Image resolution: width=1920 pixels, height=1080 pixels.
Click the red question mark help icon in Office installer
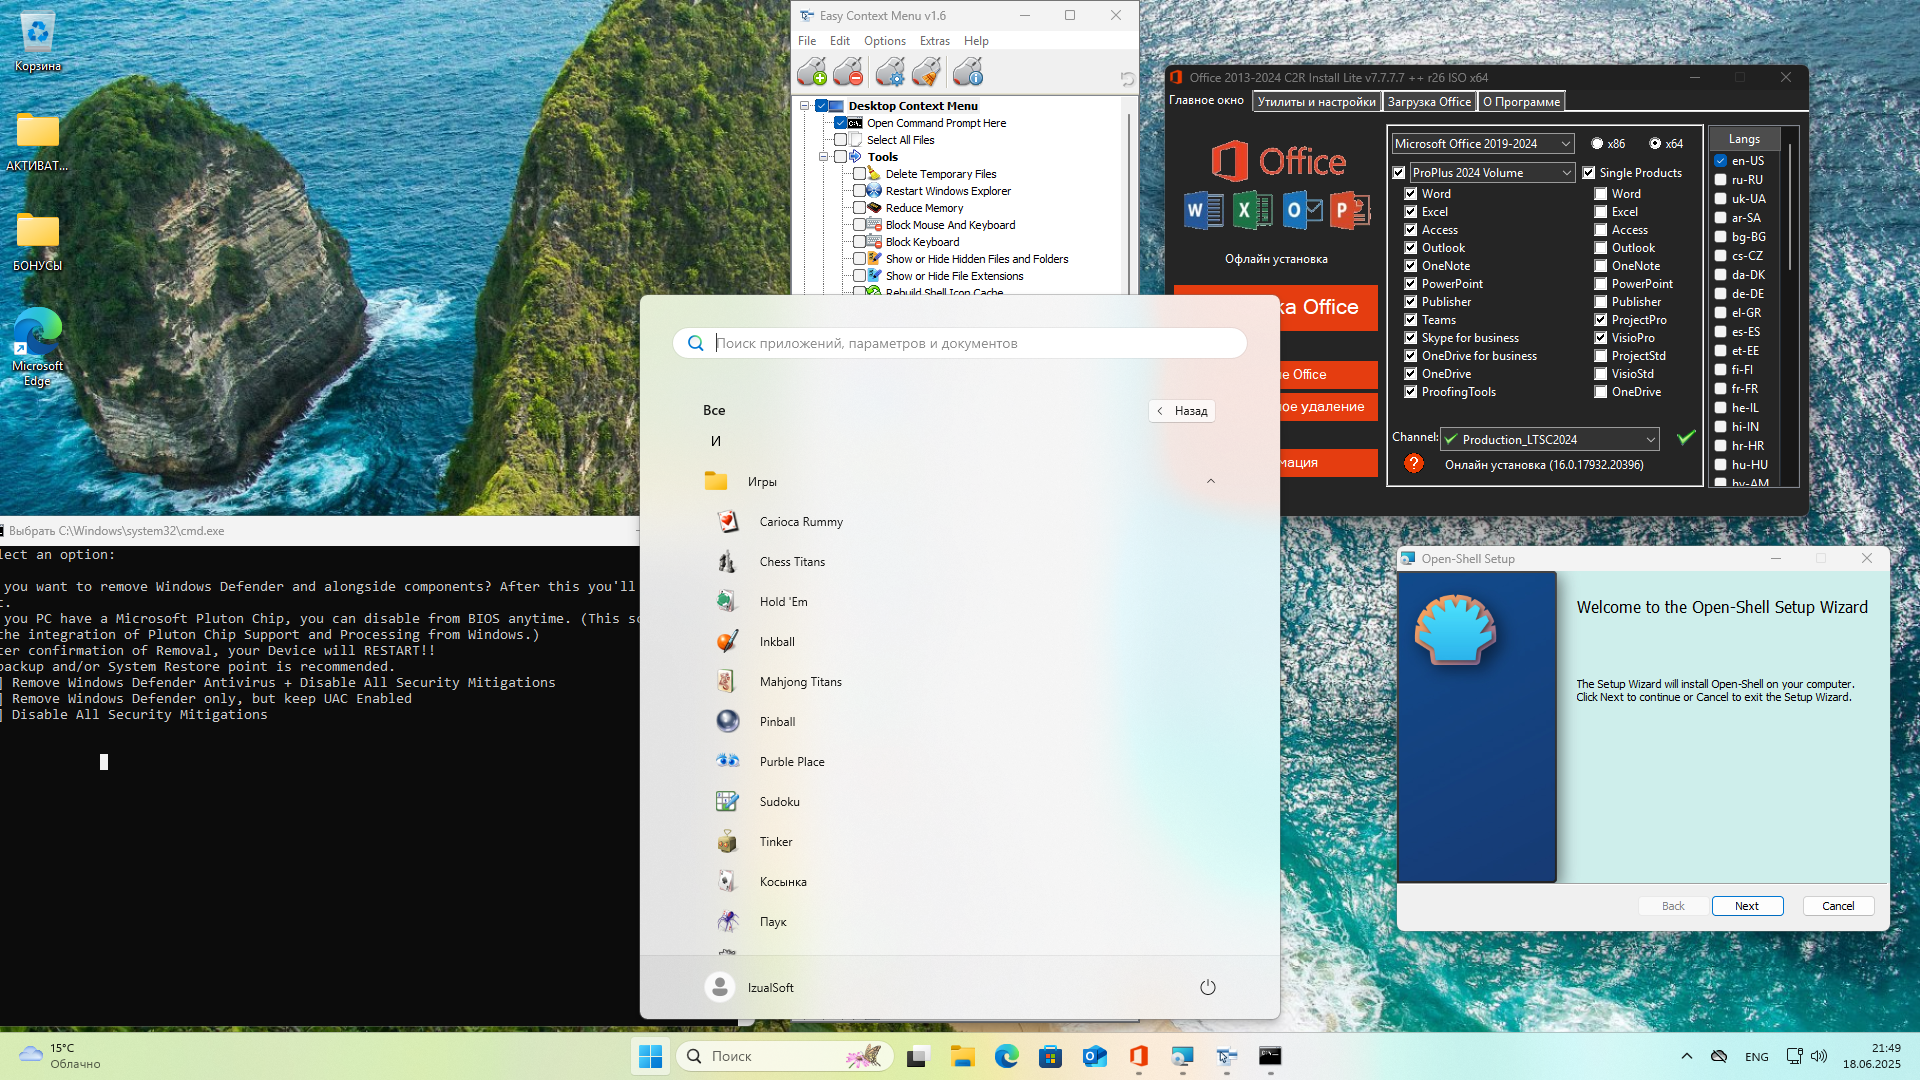pyautogui.click(x=1413, y=464)
